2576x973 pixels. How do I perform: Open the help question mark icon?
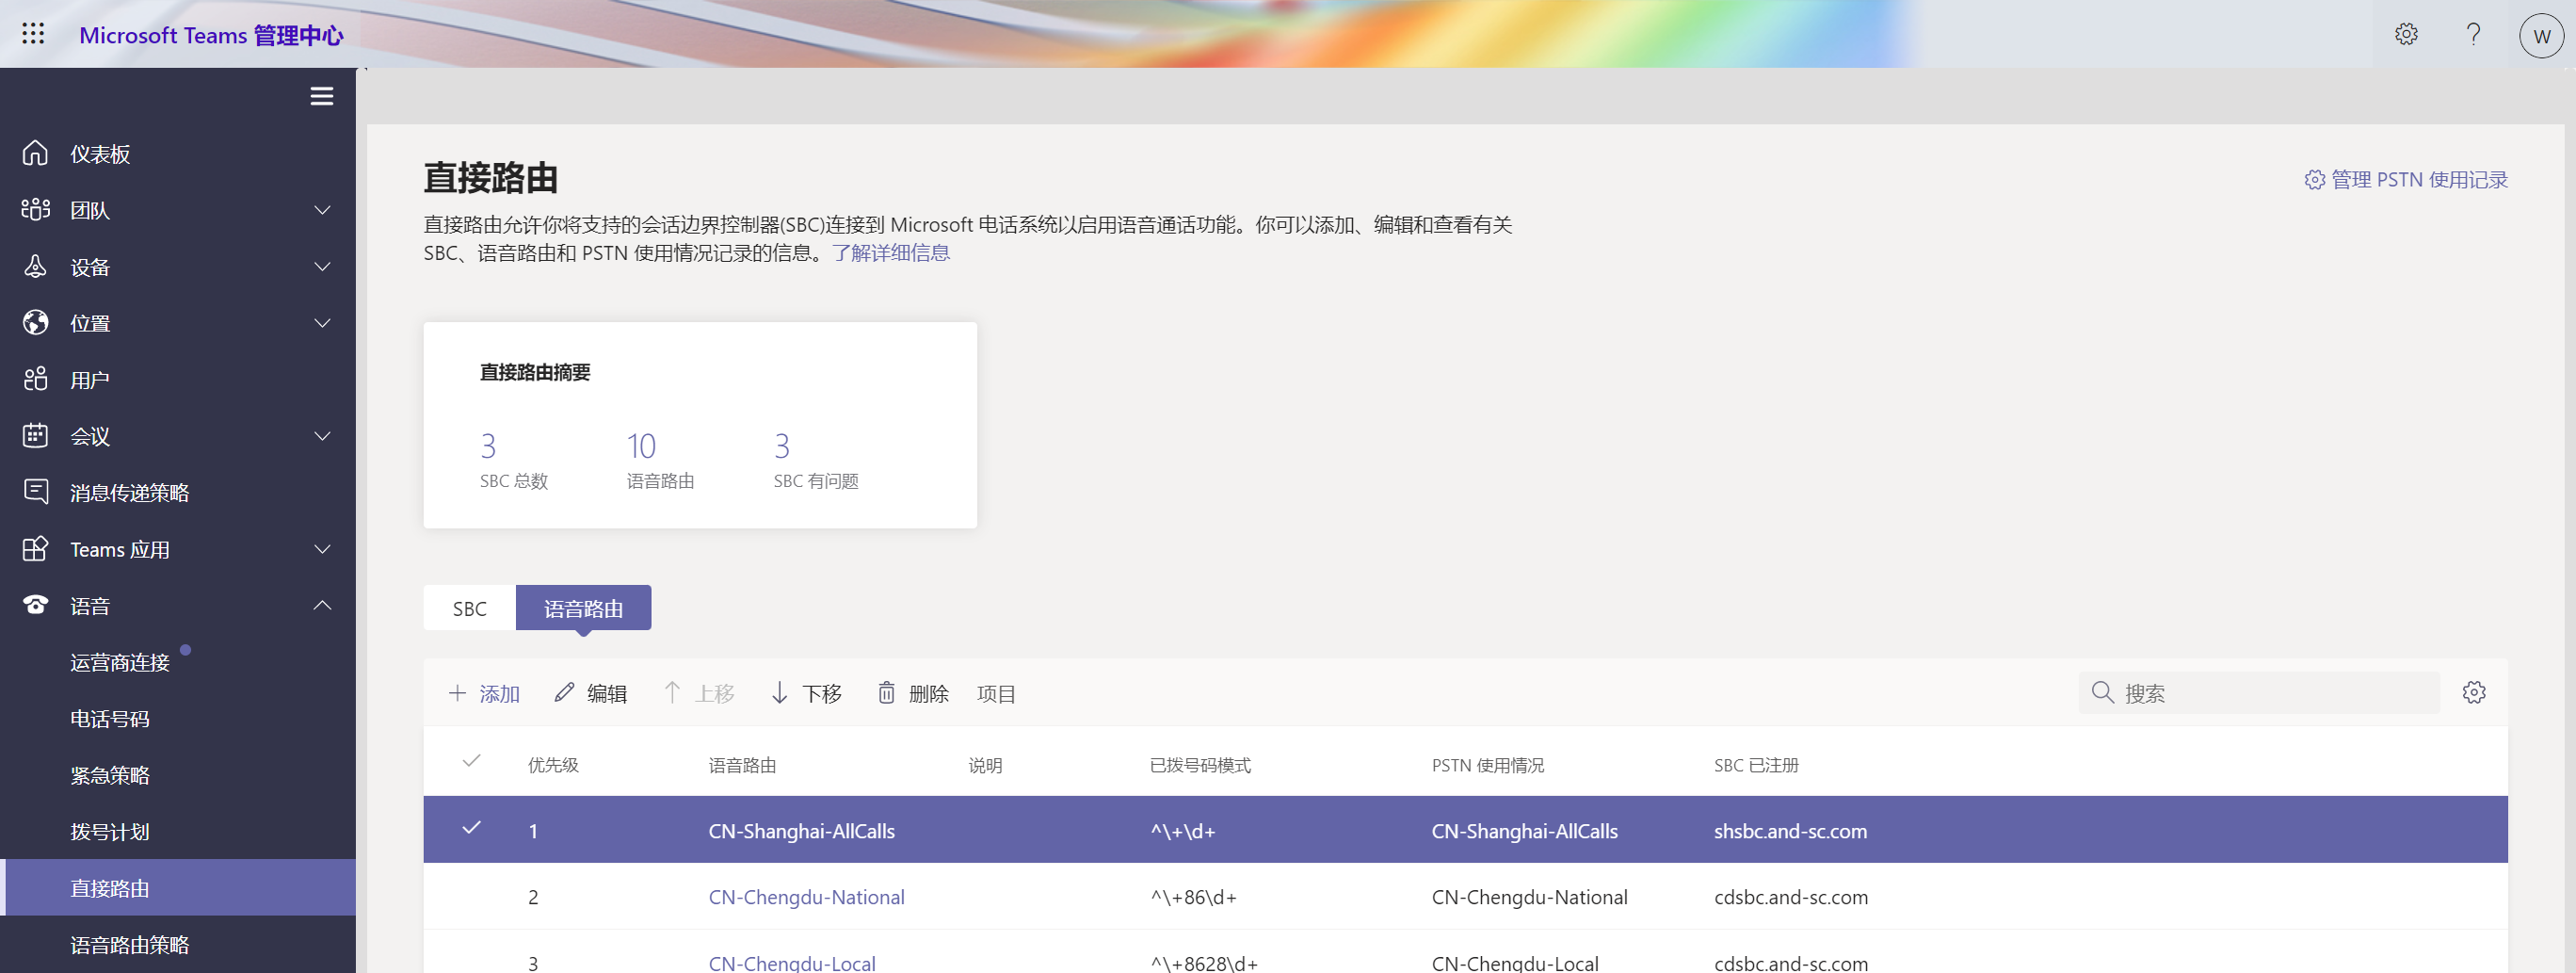(x=2473, y=34)
